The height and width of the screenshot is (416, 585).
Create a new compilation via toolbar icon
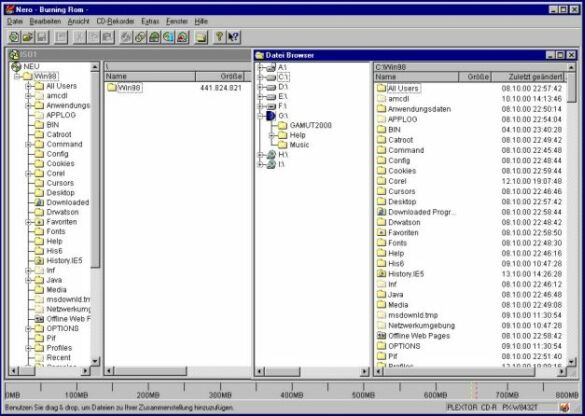point(14,37)
